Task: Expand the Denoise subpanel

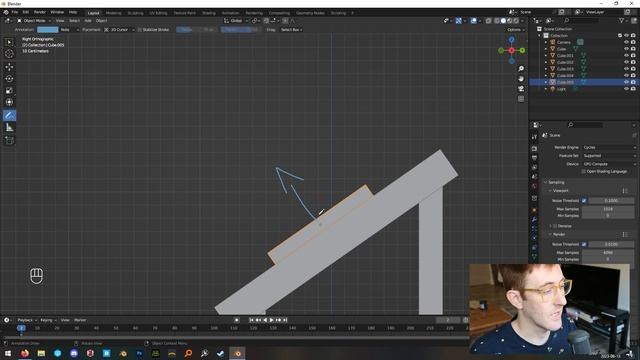Action: click(x=551, y=226)
